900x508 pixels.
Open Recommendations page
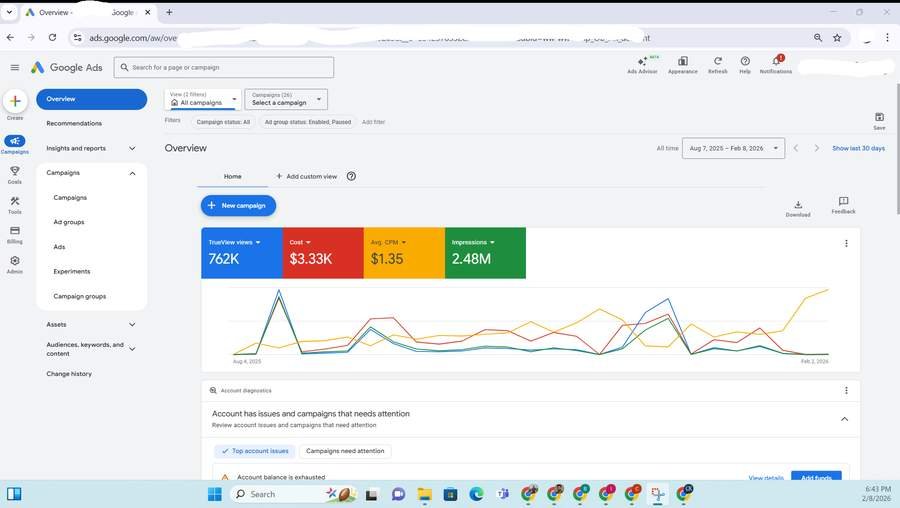[74, 123]
